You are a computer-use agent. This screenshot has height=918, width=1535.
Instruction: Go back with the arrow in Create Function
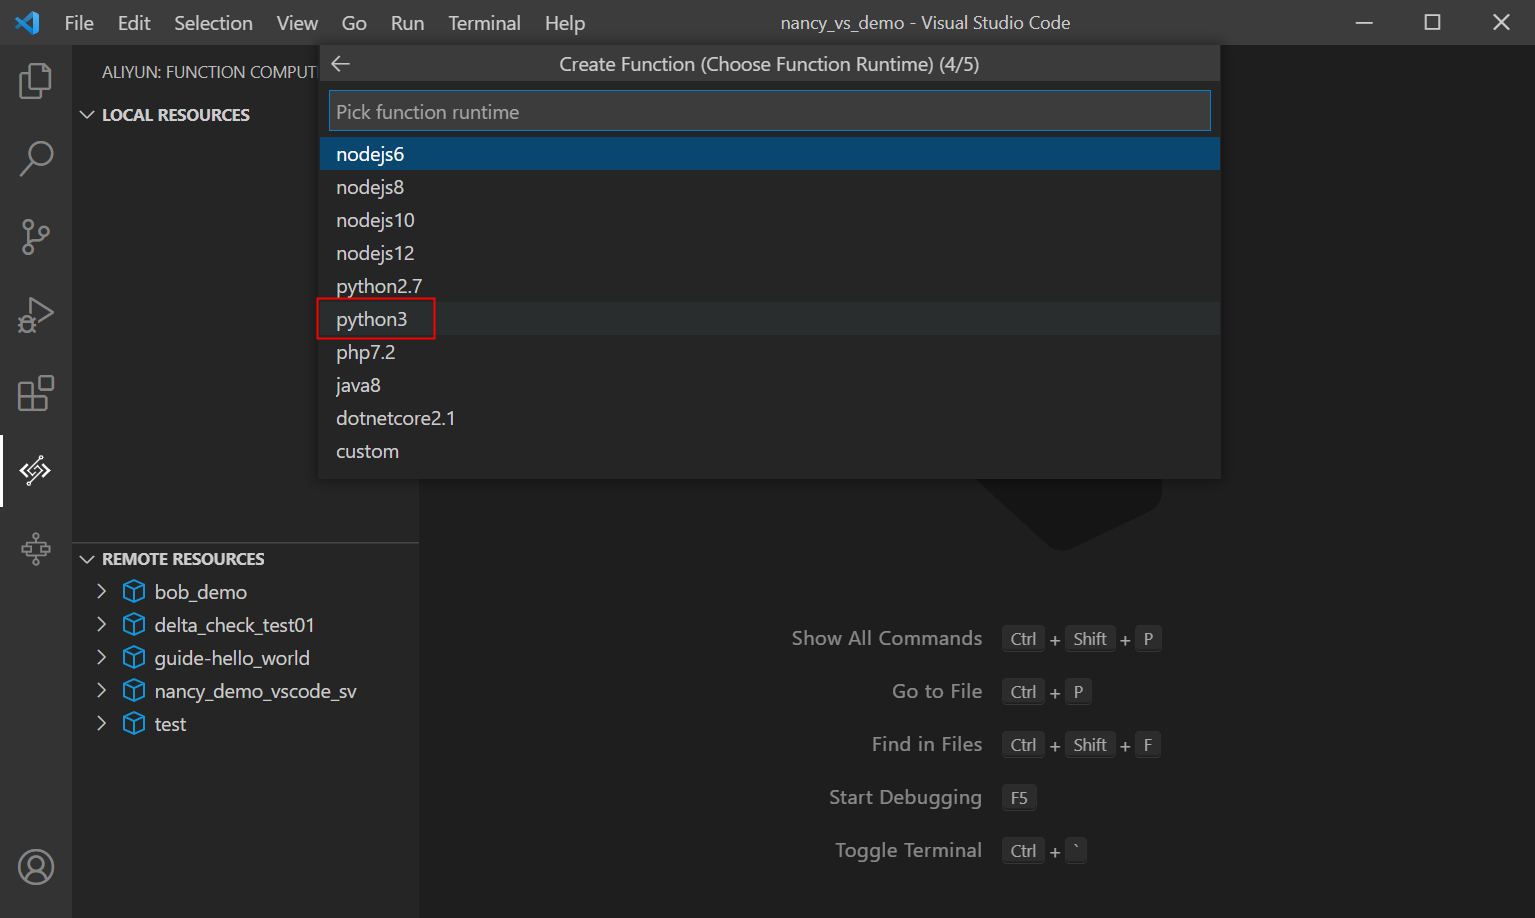pyautogui.click(x=341, y=64)
